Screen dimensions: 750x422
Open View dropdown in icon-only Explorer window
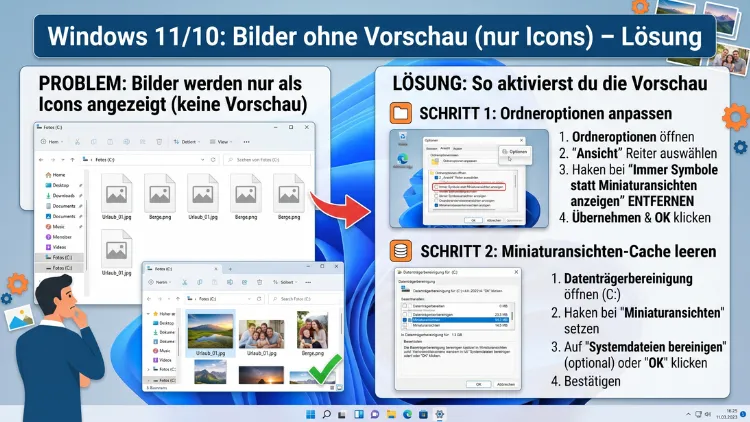(221, 142)
